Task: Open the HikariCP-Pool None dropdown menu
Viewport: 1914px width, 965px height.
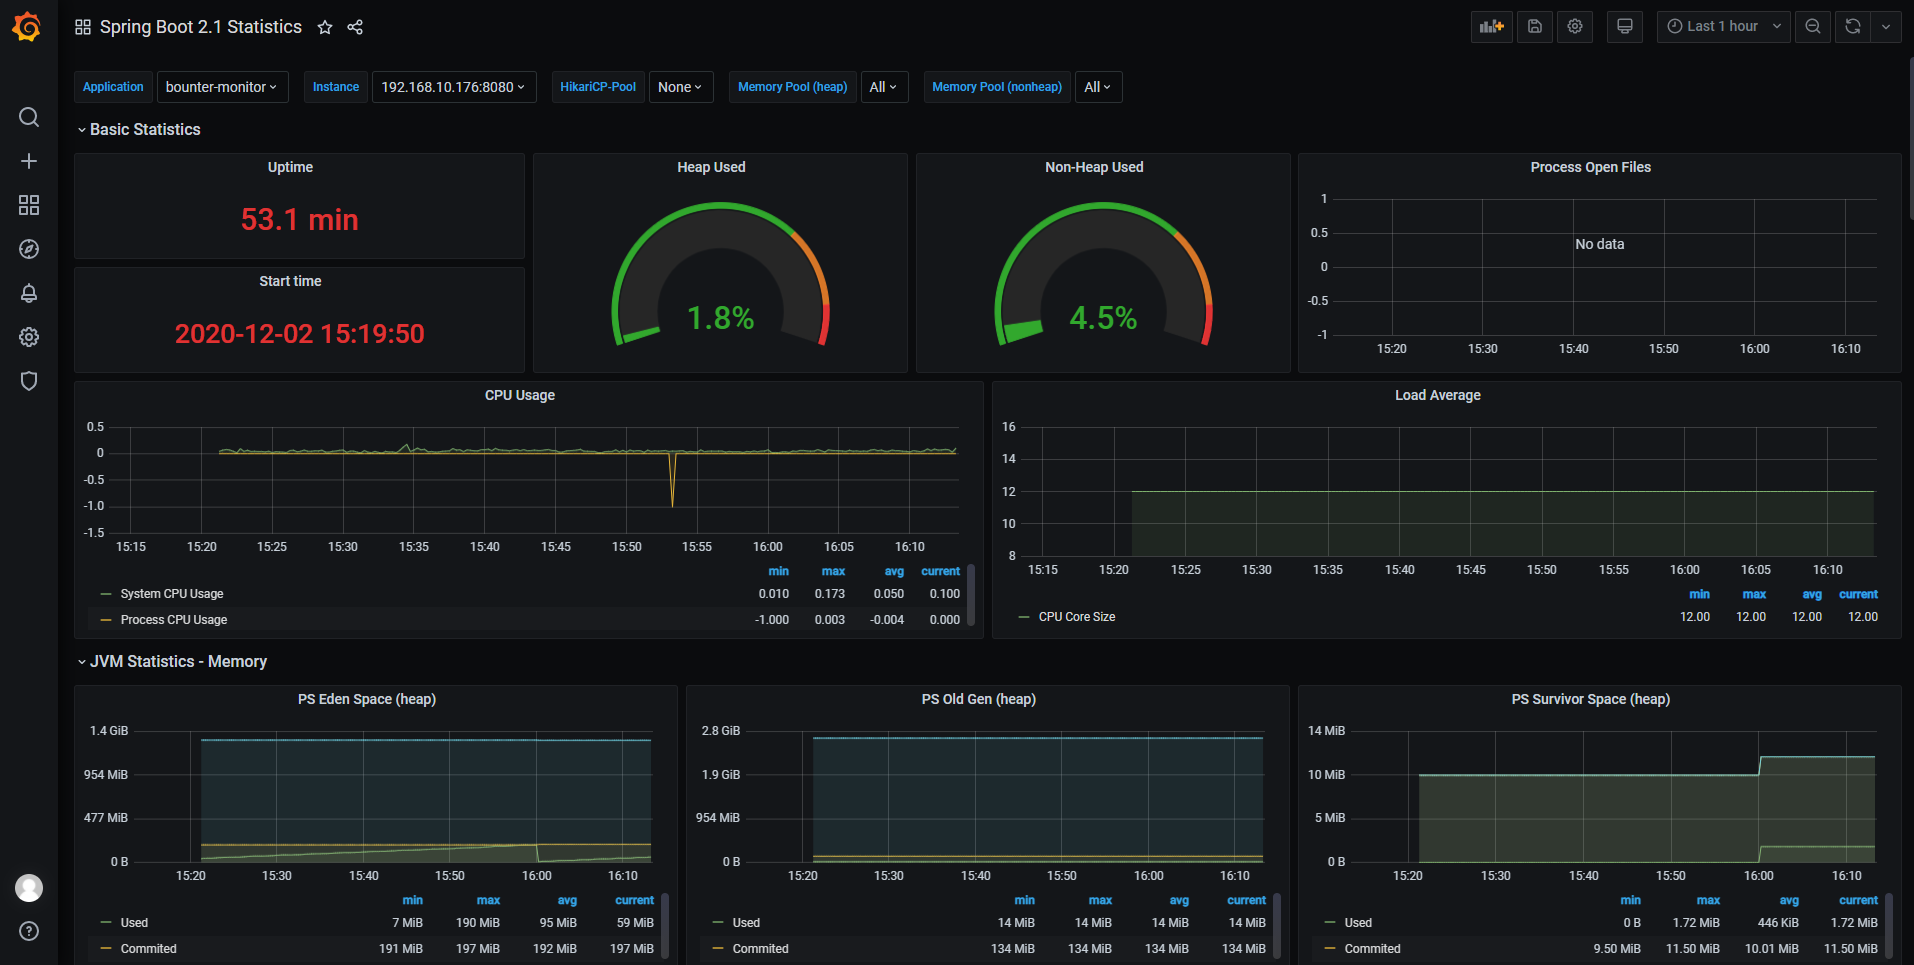Action: (x=680, y=87)
